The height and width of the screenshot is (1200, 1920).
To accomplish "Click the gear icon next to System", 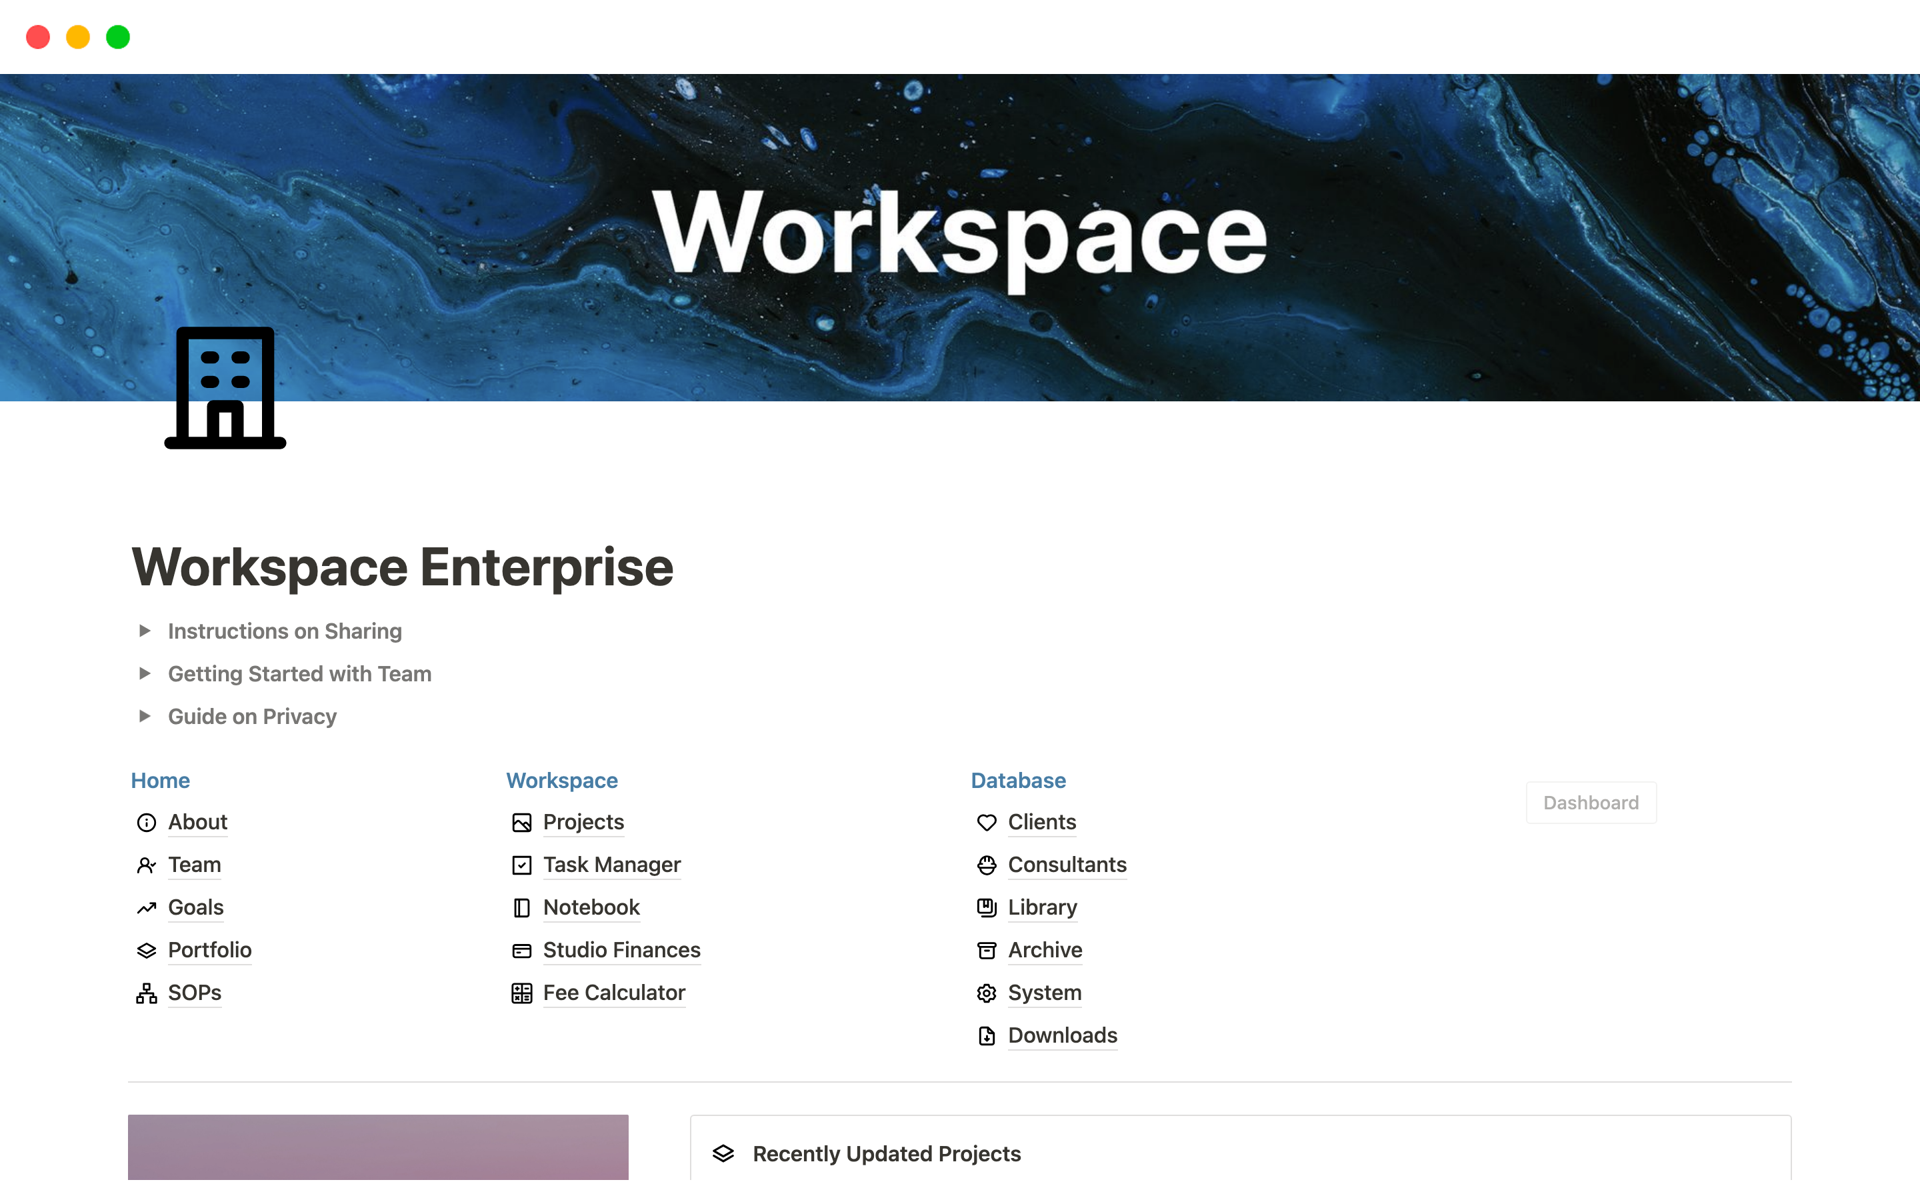I will 986,993.
